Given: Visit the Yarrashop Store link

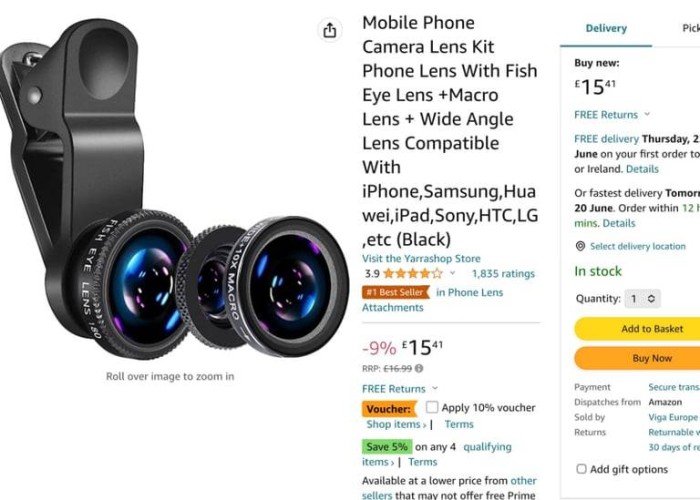Looking at the screenshot, I should point(421,259).
